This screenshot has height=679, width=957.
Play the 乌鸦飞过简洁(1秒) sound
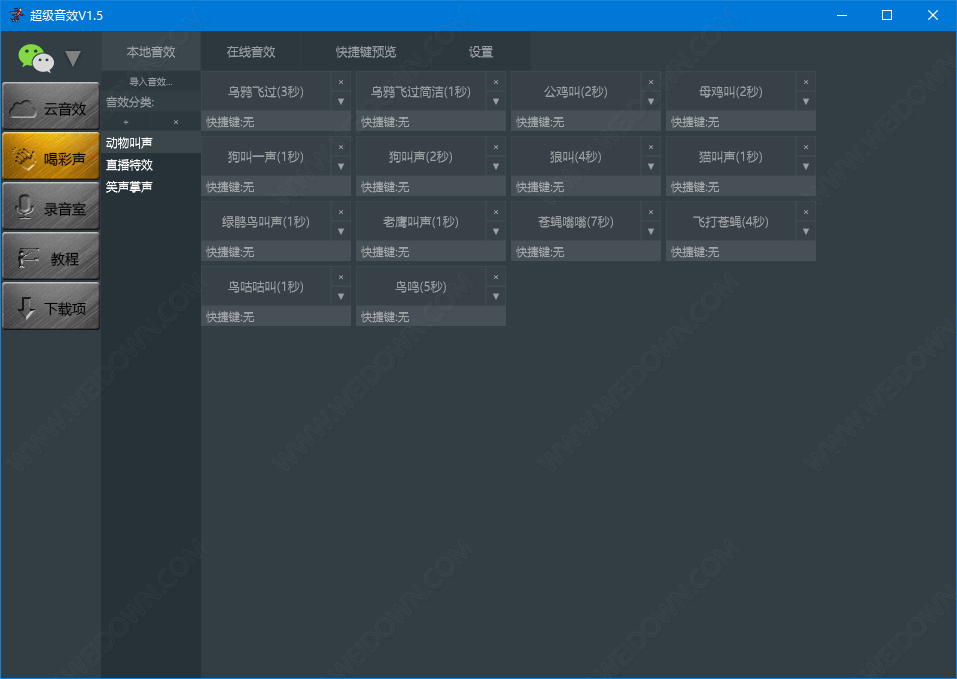coord(421,92)
